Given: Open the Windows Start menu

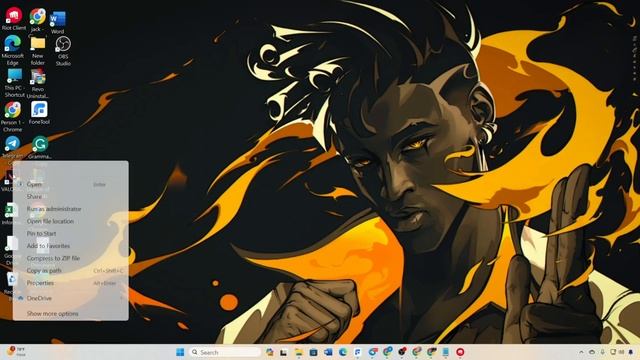Looking at the screenshot, I should tap(180, 352).
